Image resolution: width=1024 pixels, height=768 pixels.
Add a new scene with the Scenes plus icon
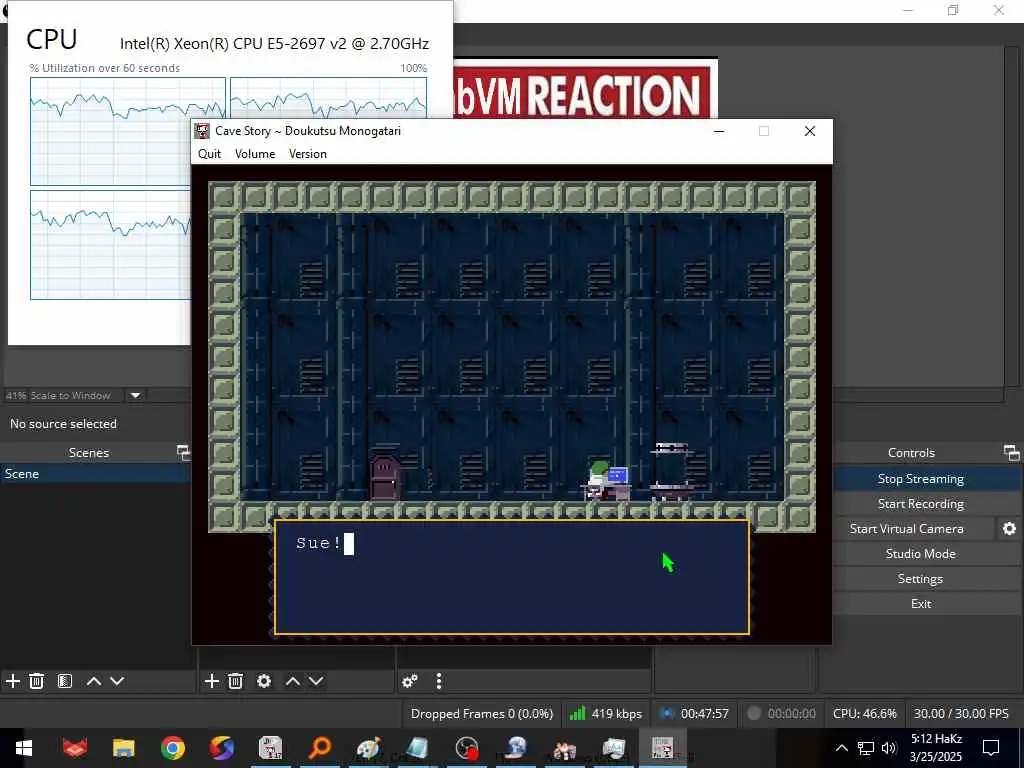point(12,681)
